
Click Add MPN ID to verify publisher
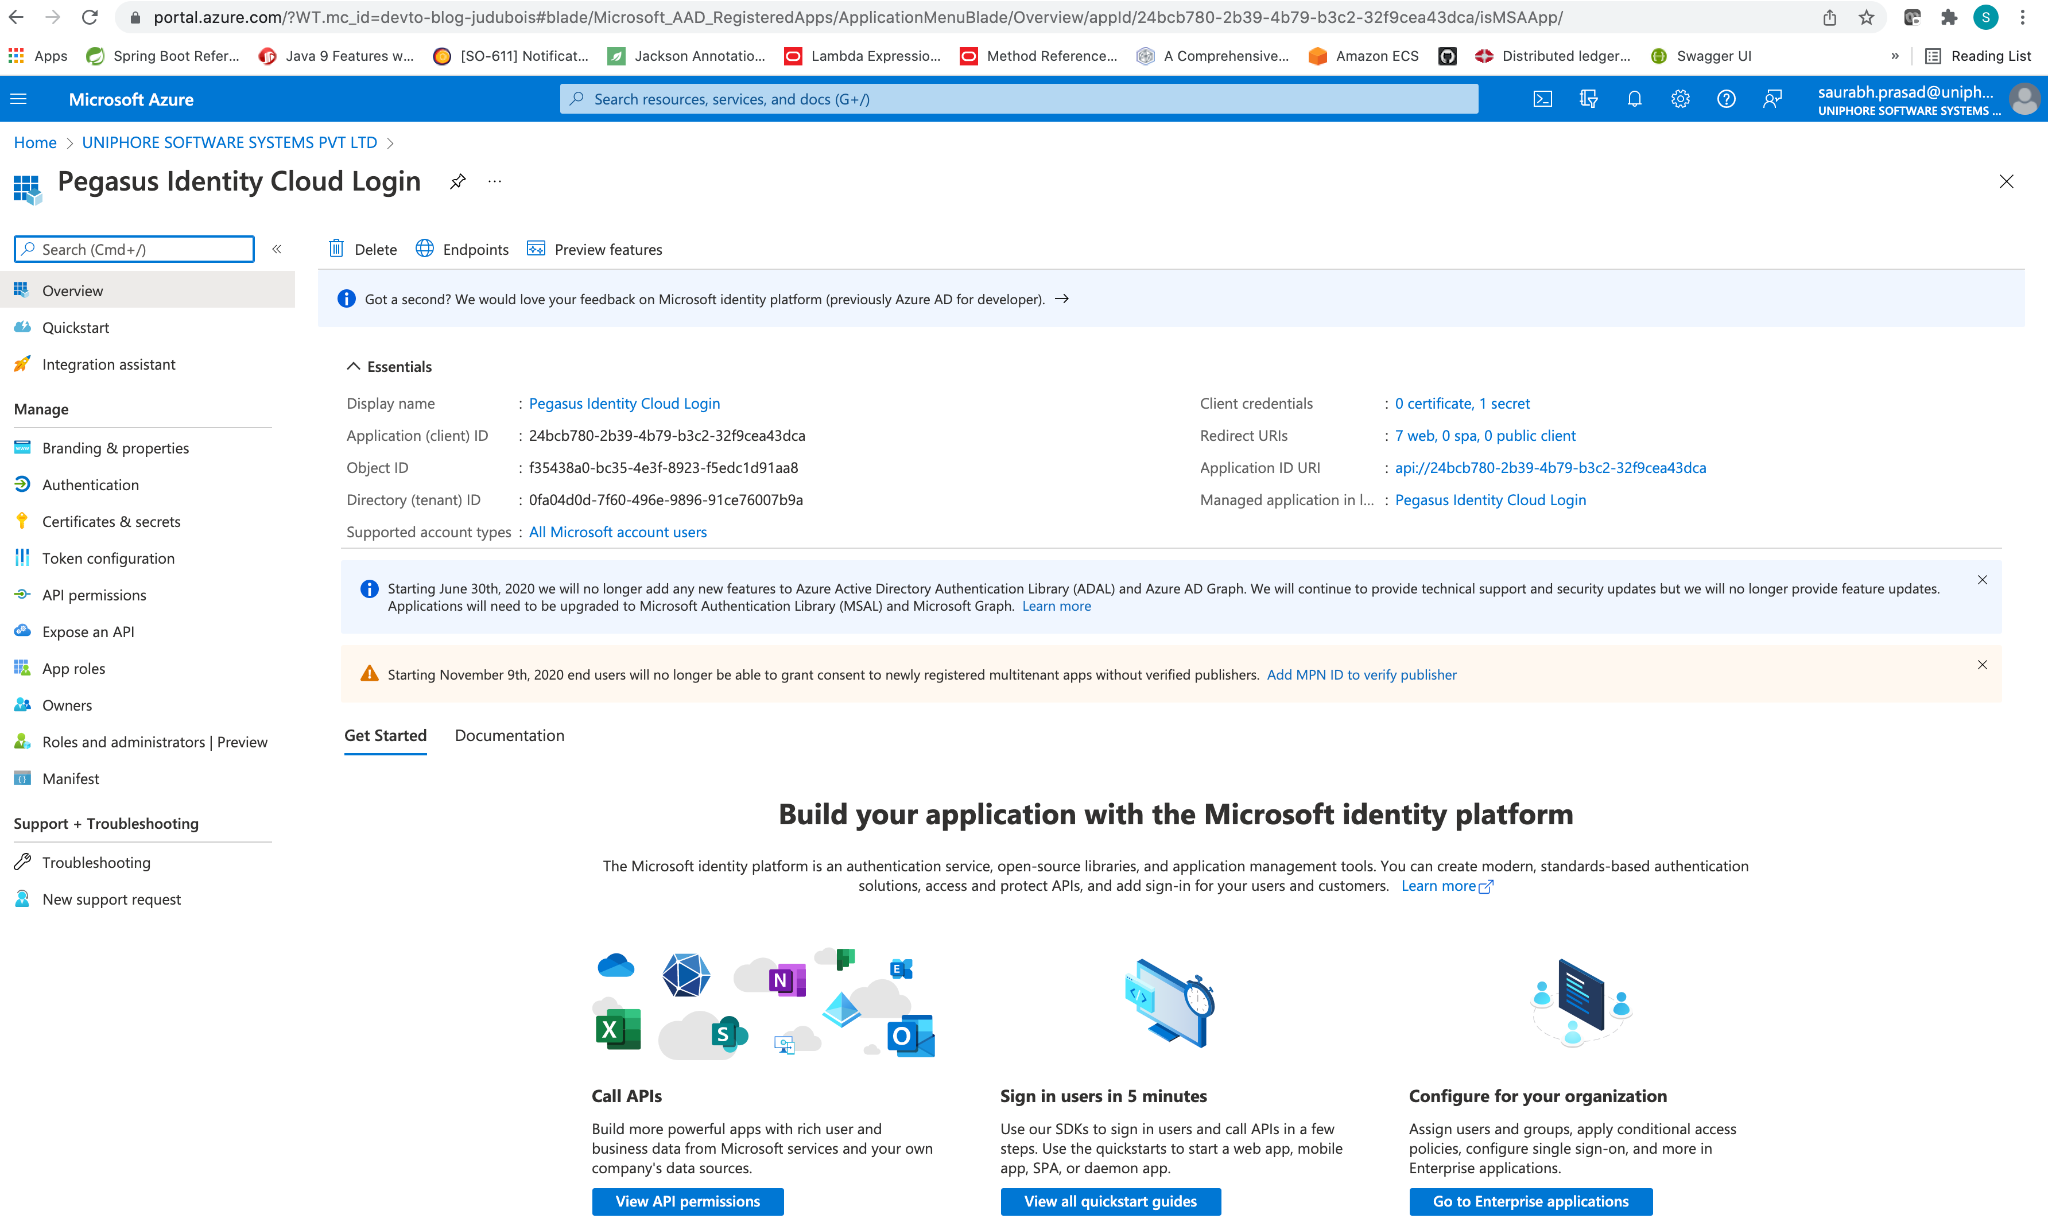[1362, 675]
